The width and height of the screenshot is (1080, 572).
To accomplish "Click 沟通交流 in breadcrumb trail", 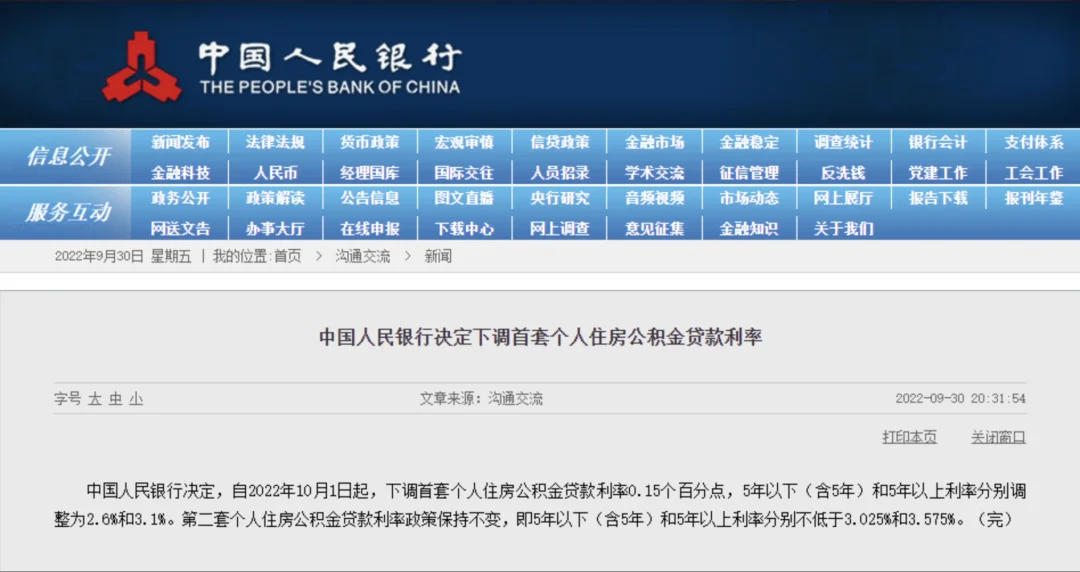I will pos(363,257).
